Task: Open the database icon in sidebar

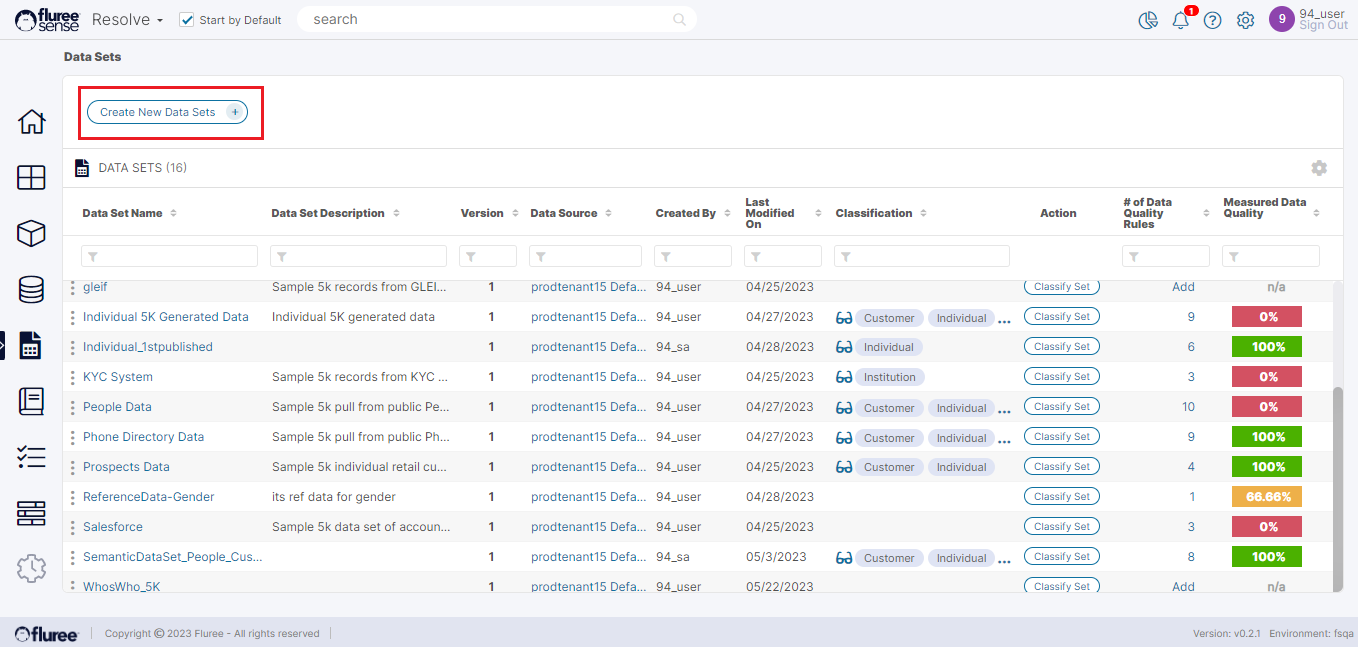Action: (31, 290)
